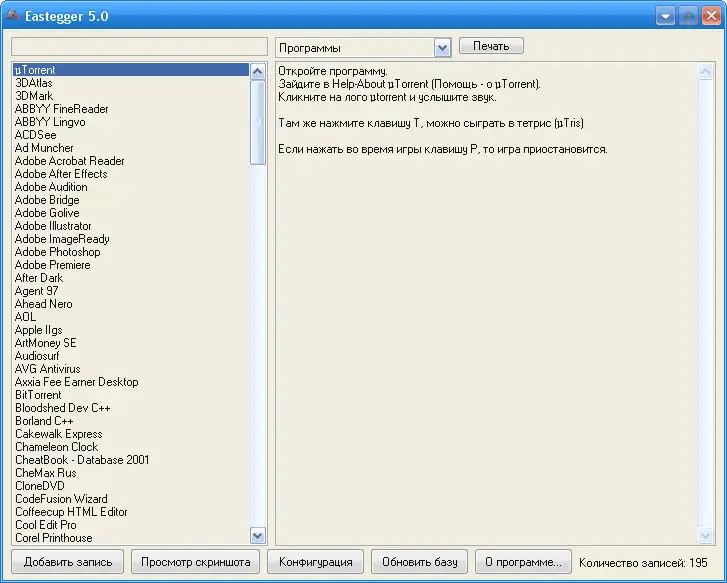This screenshot has height=583, width=727.
Task: Click the Eastegger app icon in title bar
Action: pos(13,16)
